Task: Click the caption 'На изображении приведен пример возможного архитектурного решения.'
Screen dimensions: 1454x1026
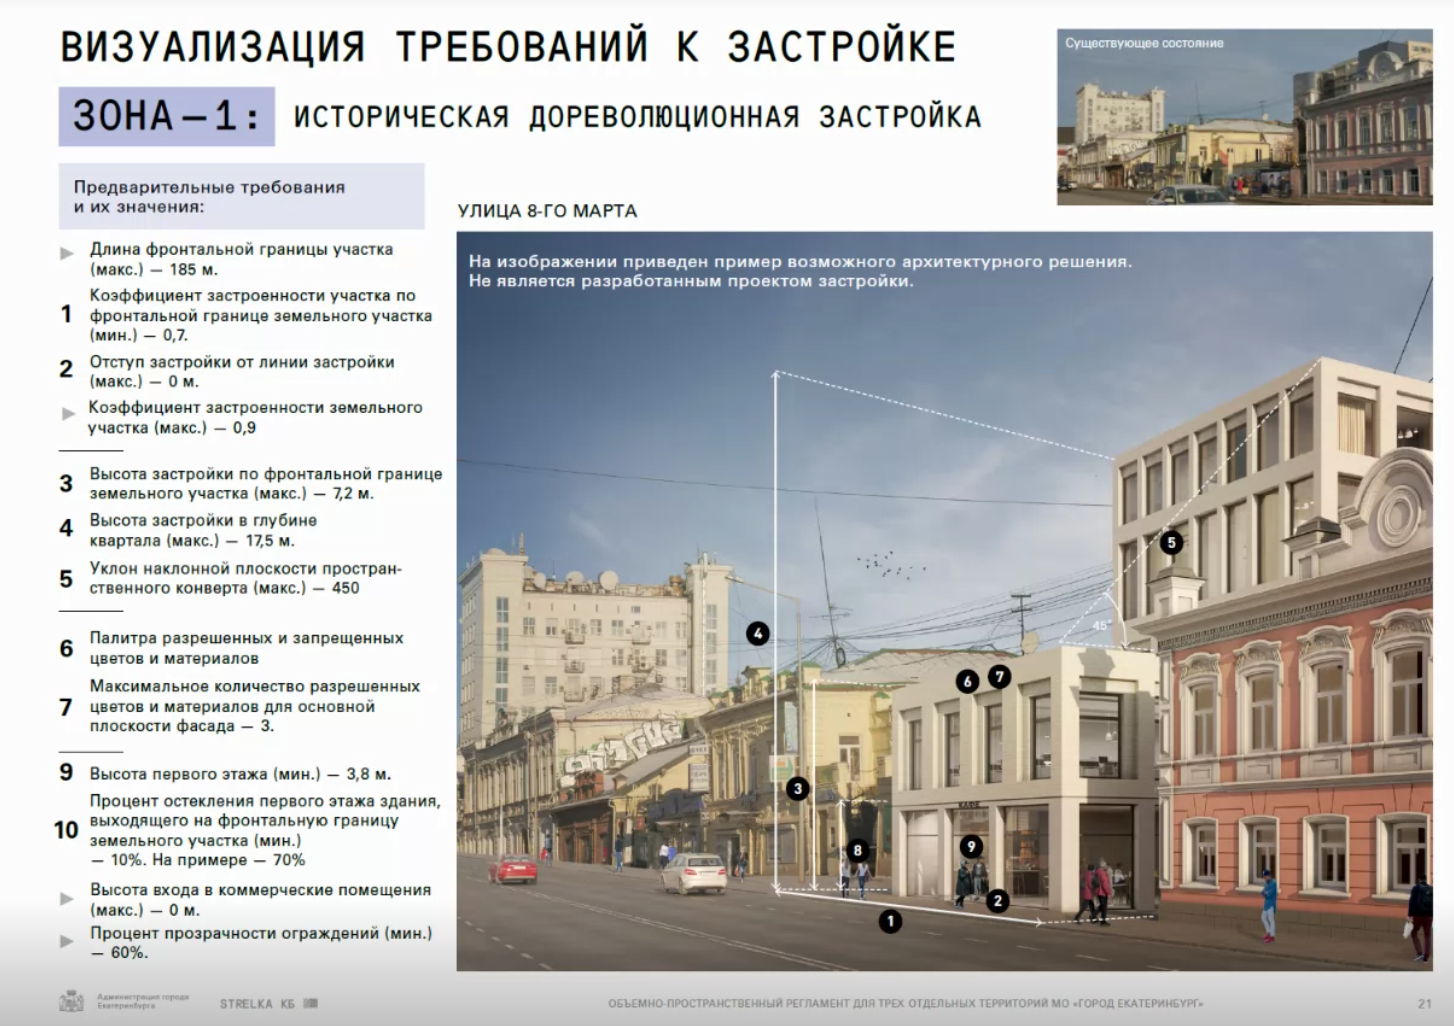Action: pos(800,262)
